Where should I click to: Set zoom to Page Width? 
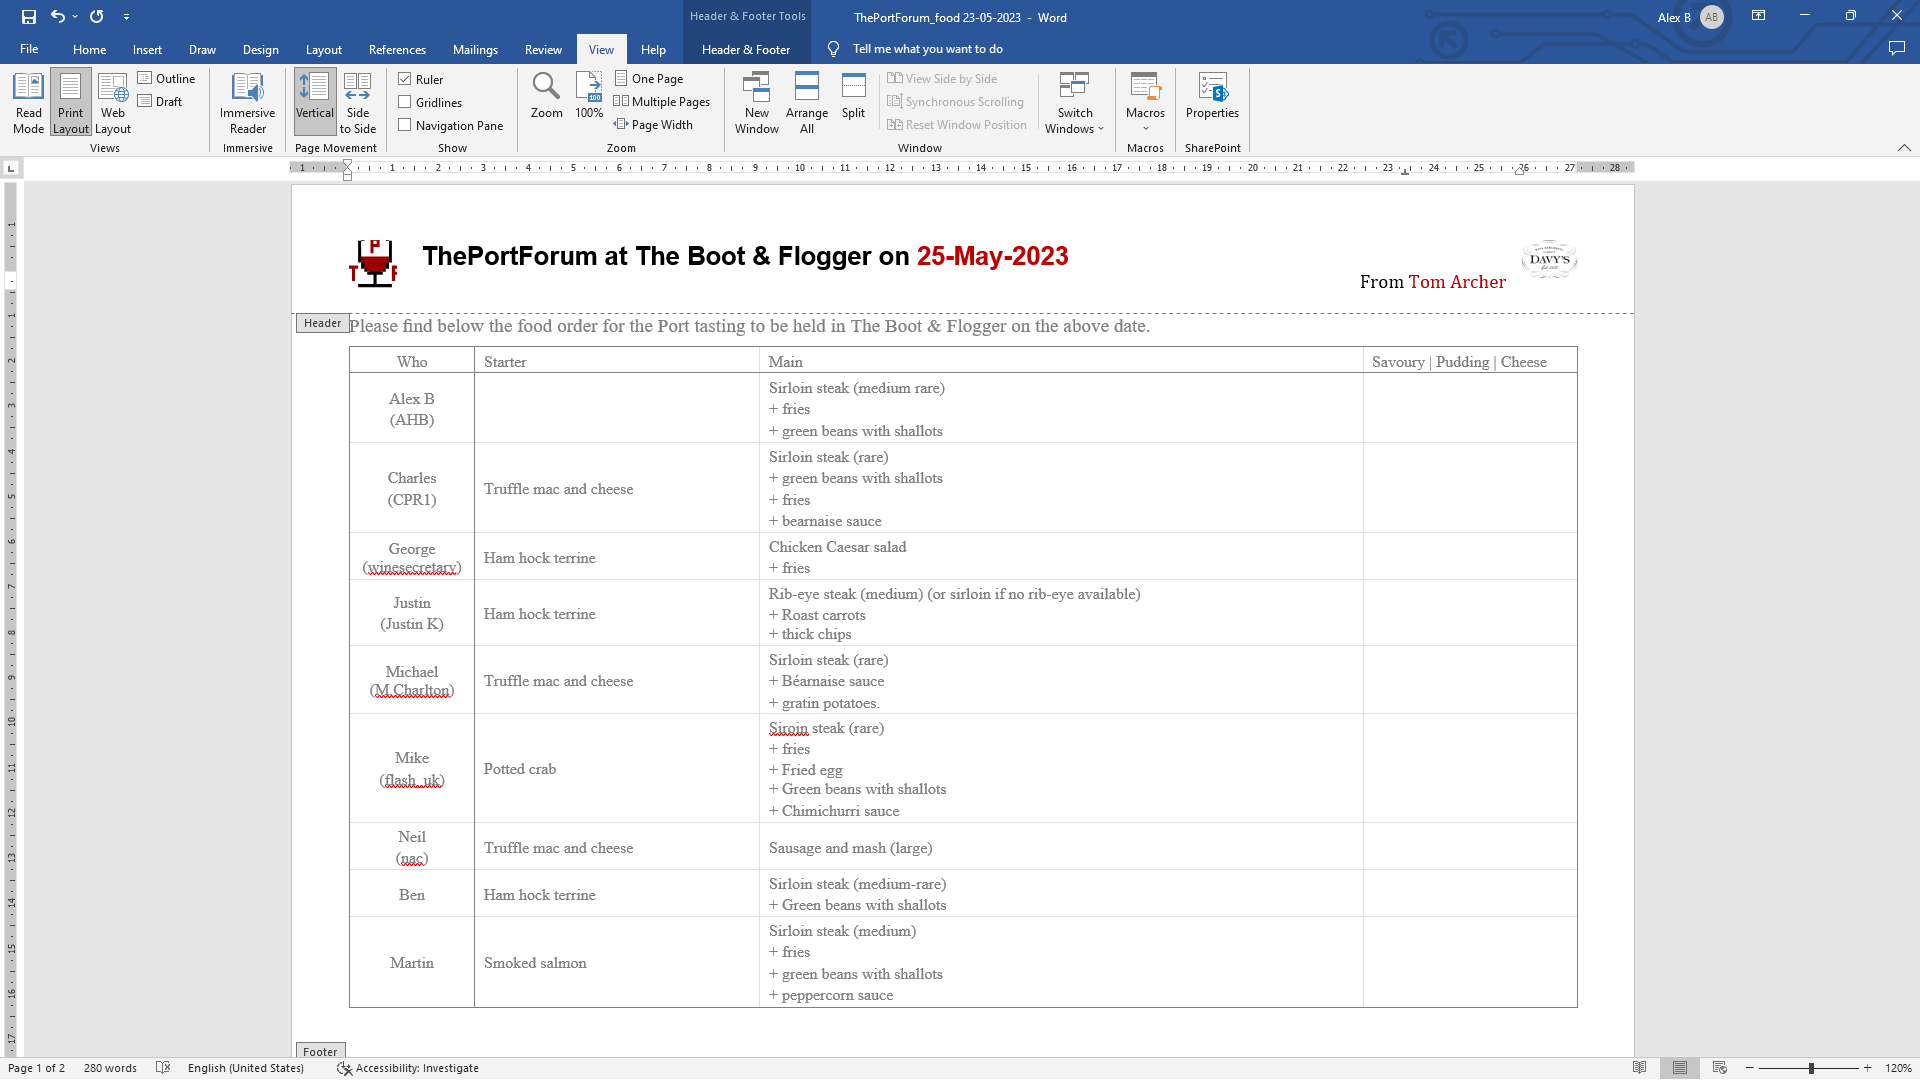click(654, 125)
